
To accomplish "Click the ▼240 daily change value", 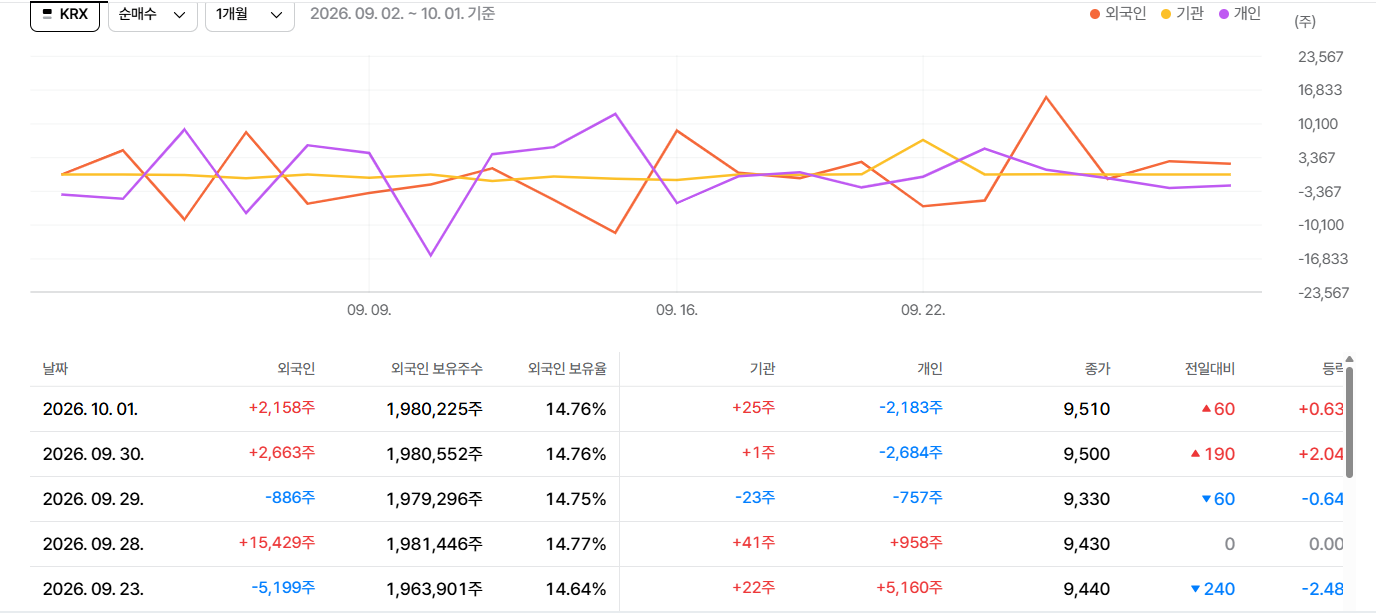I will point(1212,589).
